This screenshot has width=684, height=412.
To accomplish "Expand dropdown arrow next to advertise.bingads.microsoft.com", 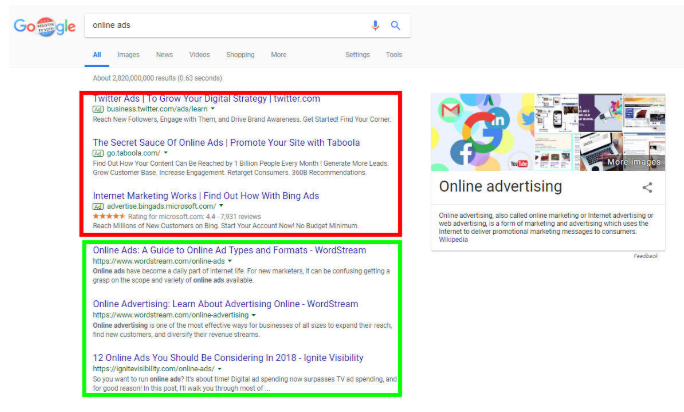I will click(221, 206).
